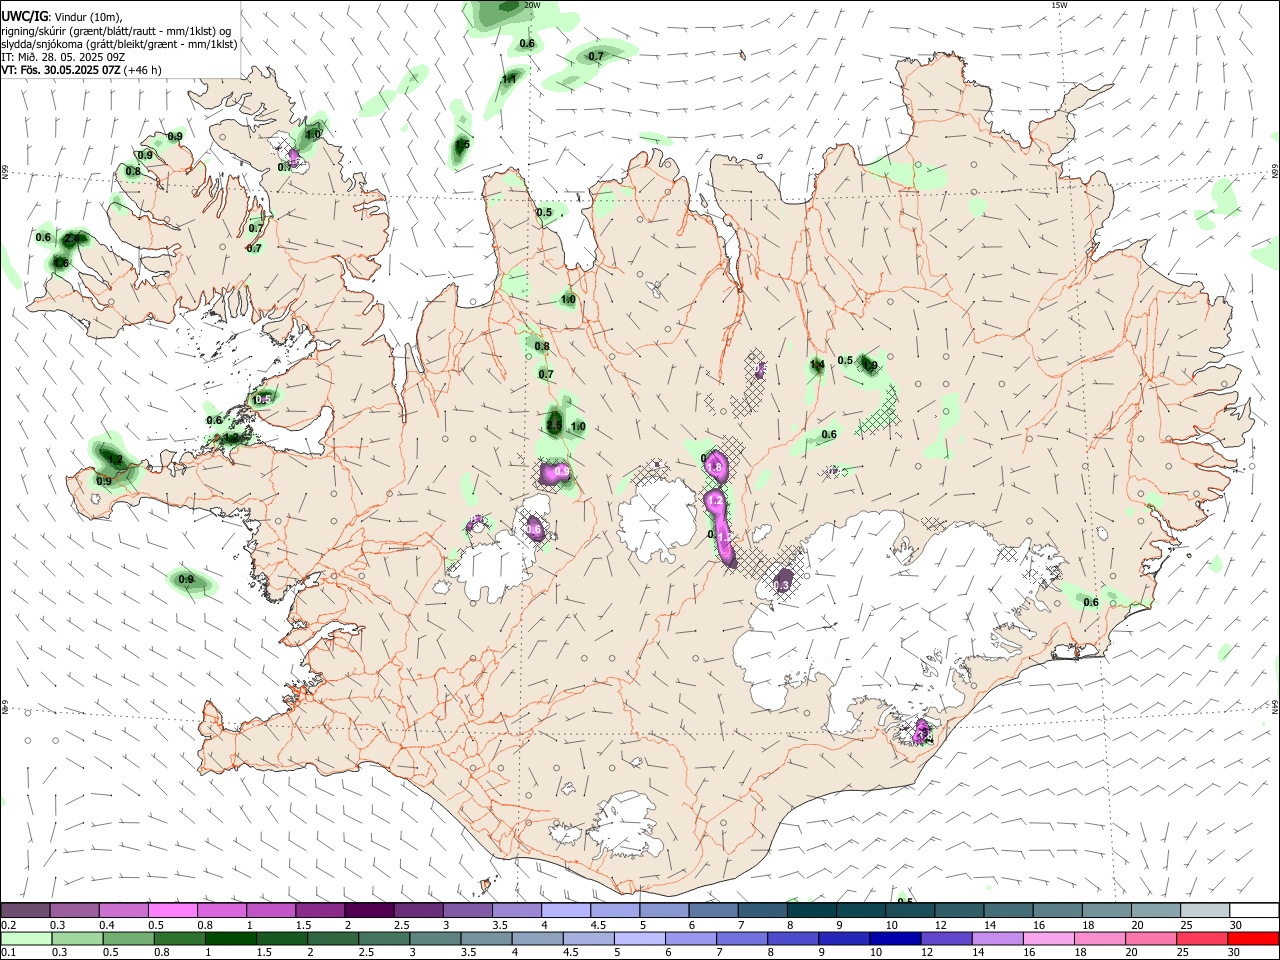
Task: Click the bright red 30 swatch in the rain scale
Action: 1254,939
